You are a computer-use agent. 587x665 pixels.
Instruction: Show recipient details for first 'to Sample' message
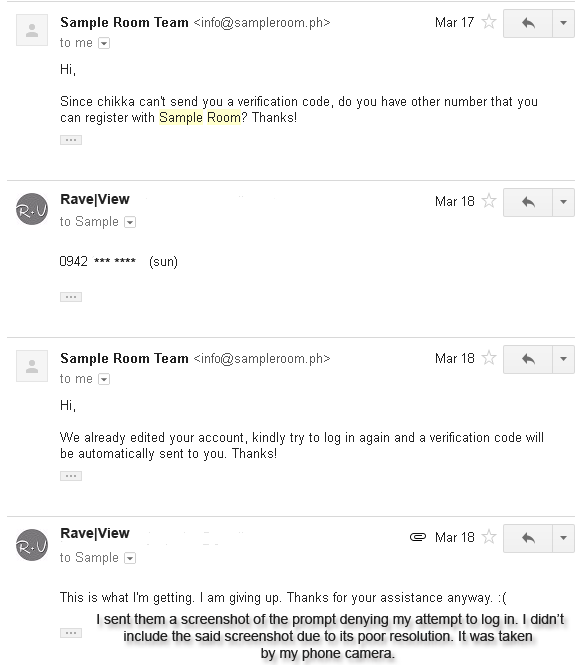click(130, 222)
